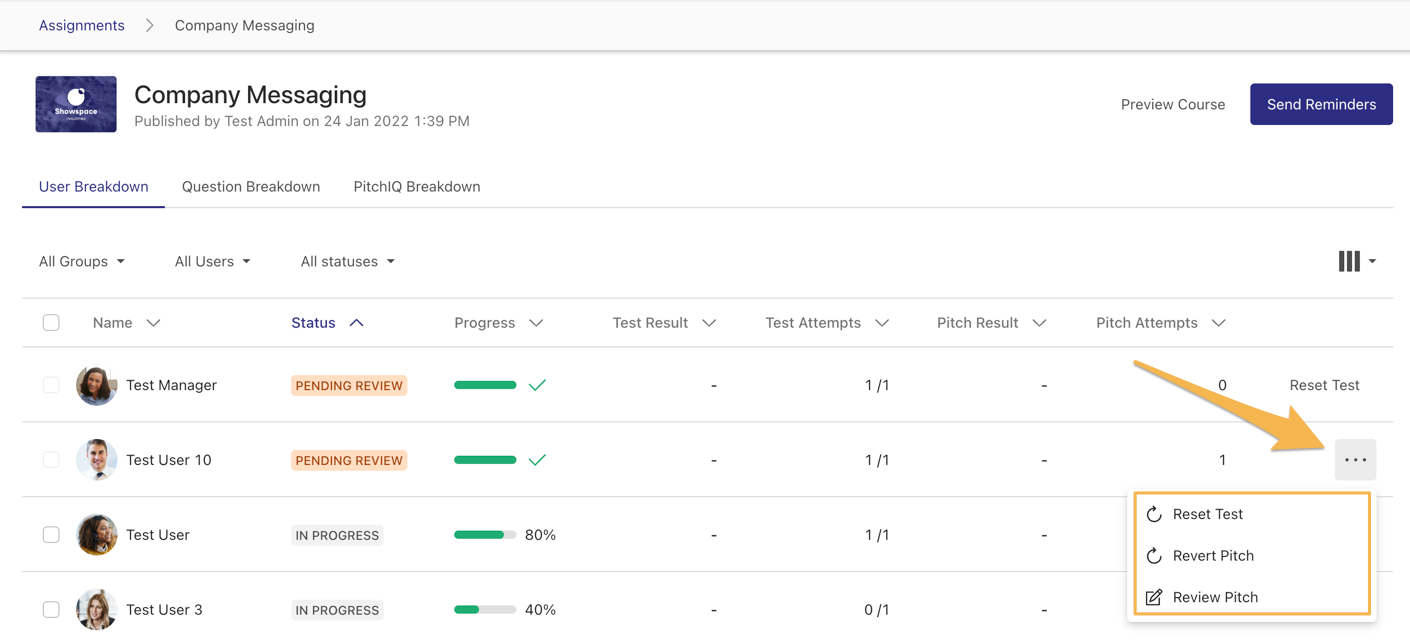
Task: Click Test User 10's avatar photo
Action: pyautogui.click(x=97, y=460)
